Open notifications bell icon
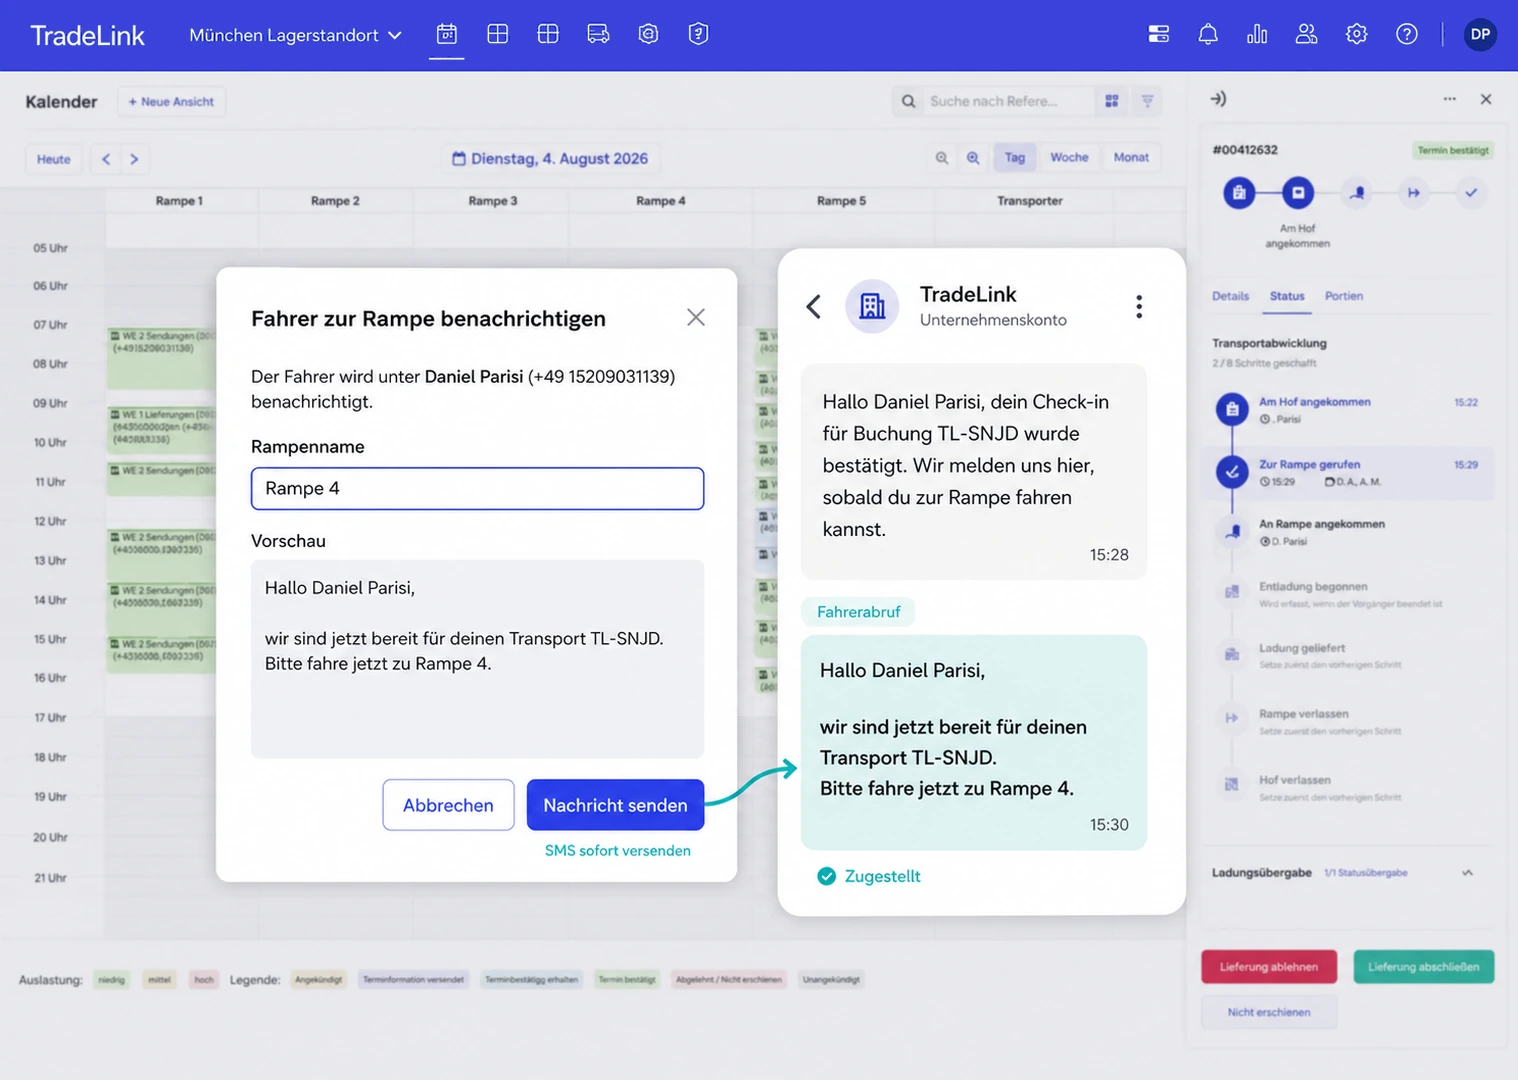1518x1080 pixels. (1208, 34)
